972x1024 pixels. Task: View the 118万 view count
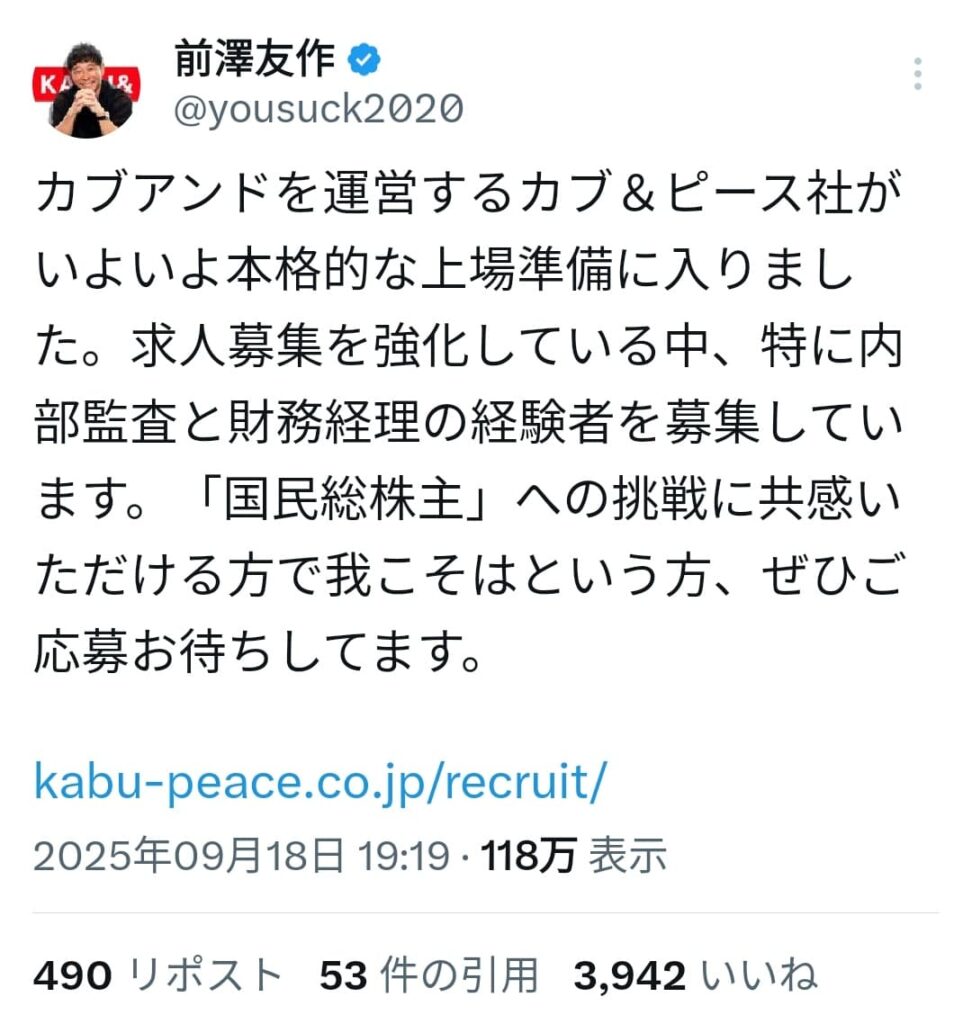pos(528,856)
